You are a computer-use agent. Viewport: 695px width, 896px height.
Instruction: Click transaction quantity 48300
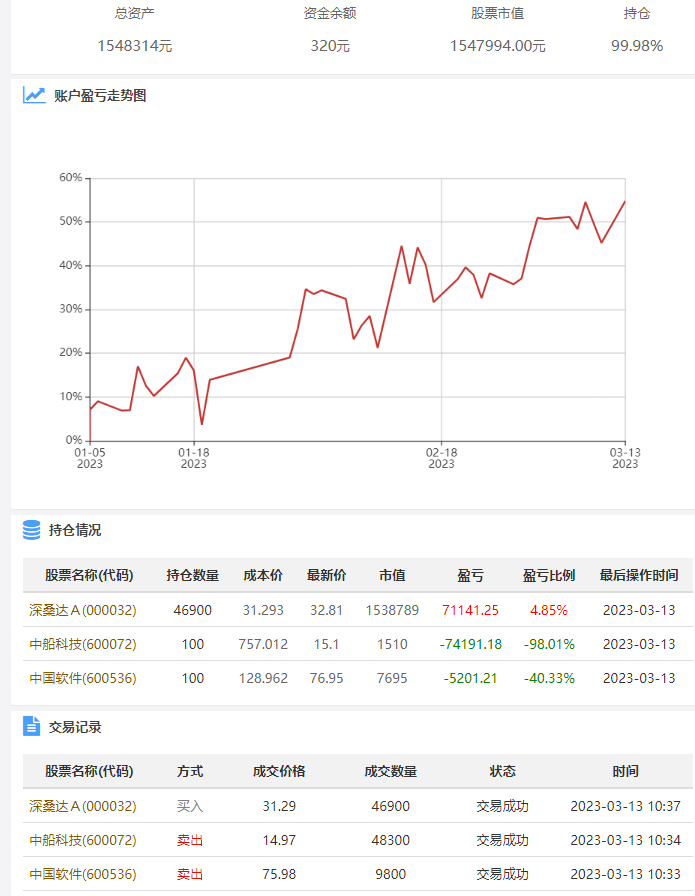click(x=390, y=840)
